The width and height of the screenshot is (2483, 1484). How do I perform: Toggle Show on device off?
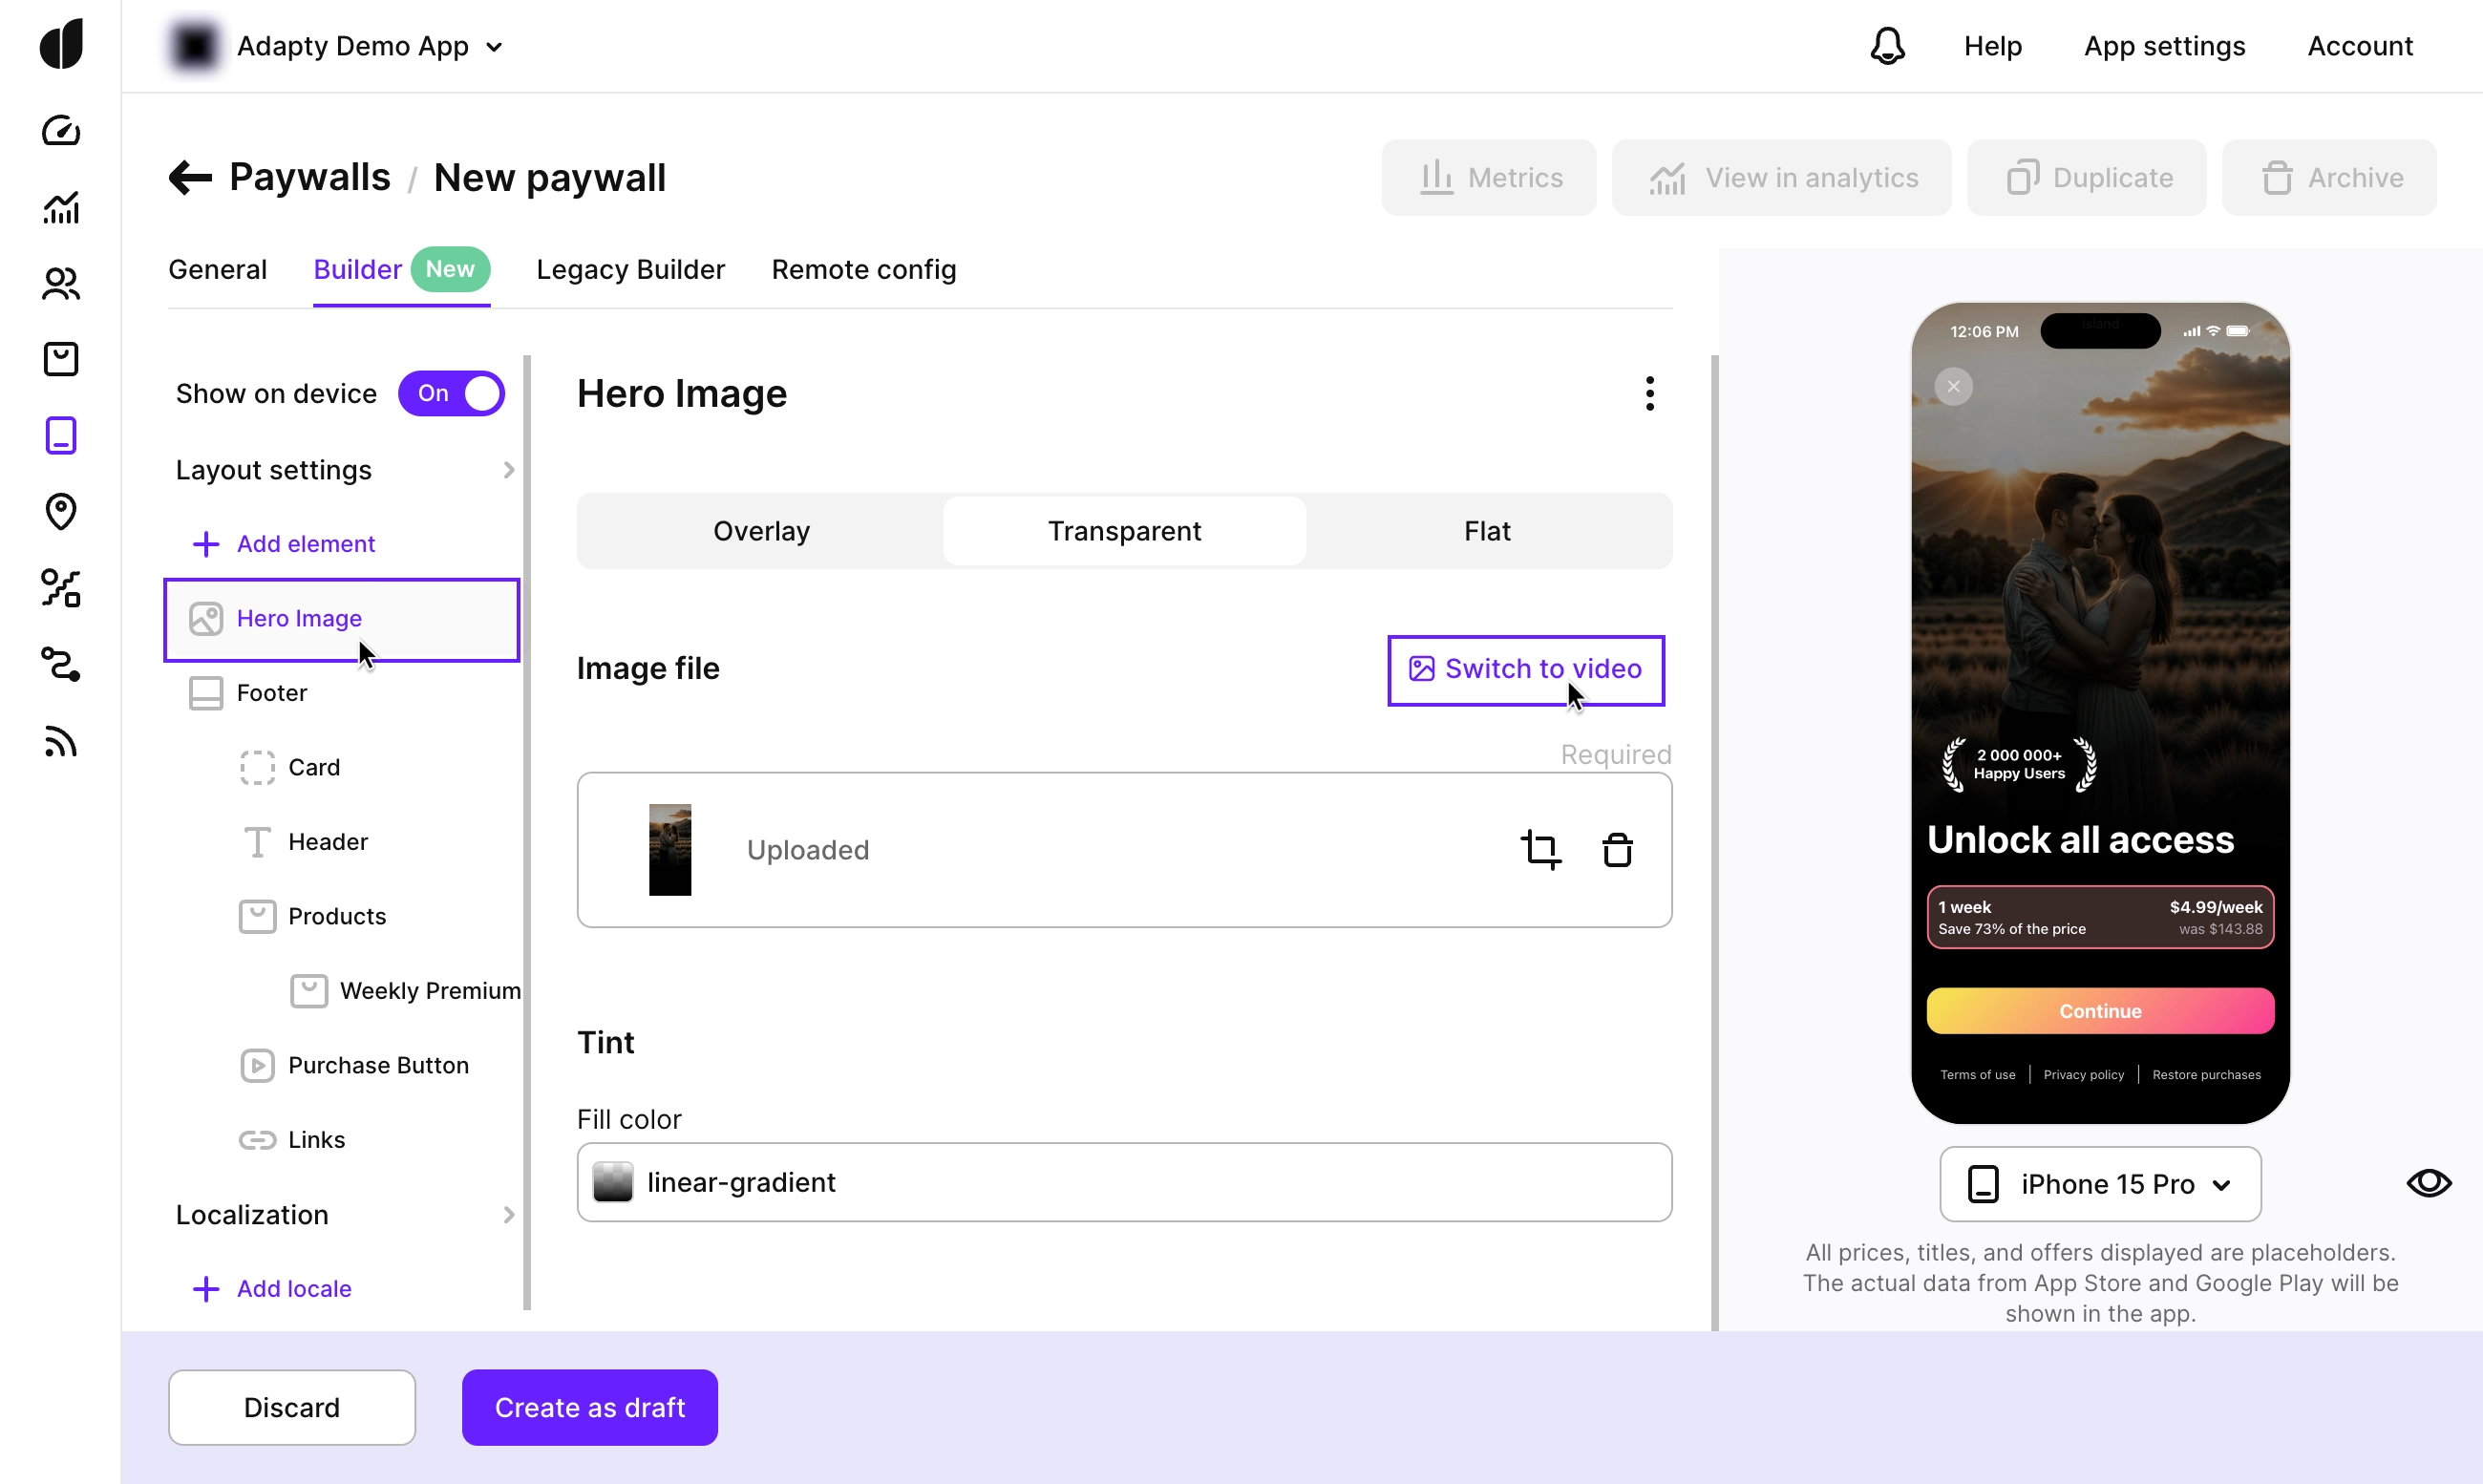pos(451,393)
